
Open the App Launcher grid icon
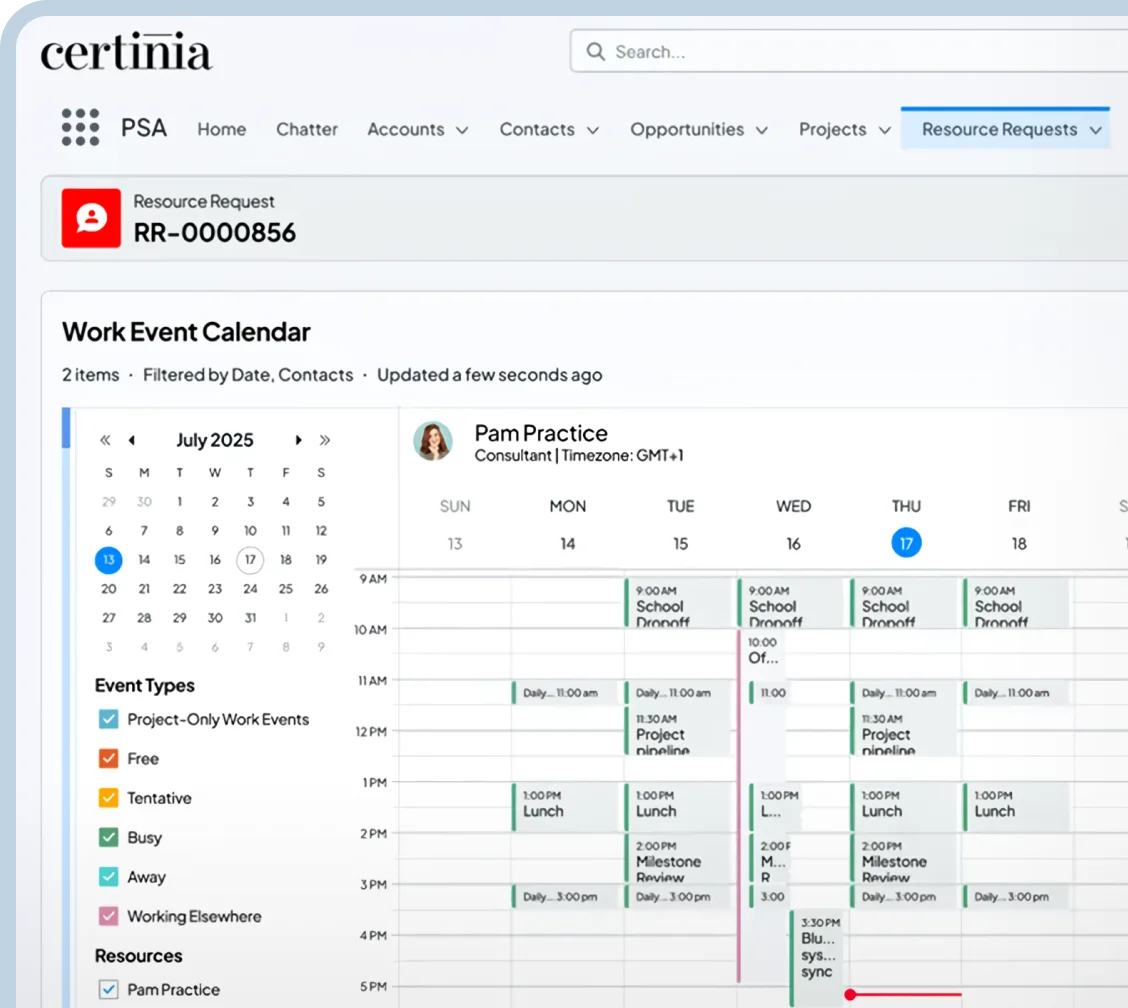tap(80, 128)
